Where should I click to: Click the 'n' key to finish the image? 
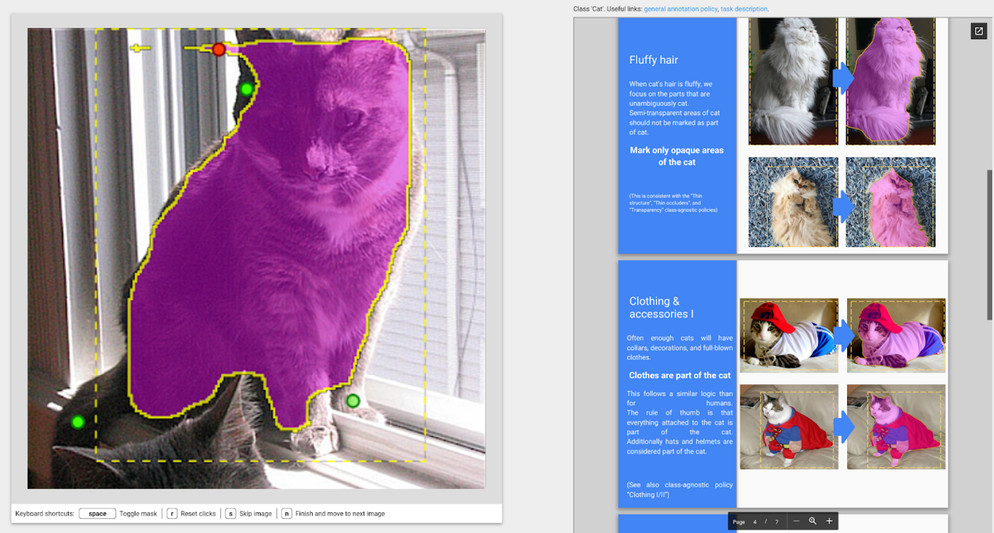click(x=286, y=513)
